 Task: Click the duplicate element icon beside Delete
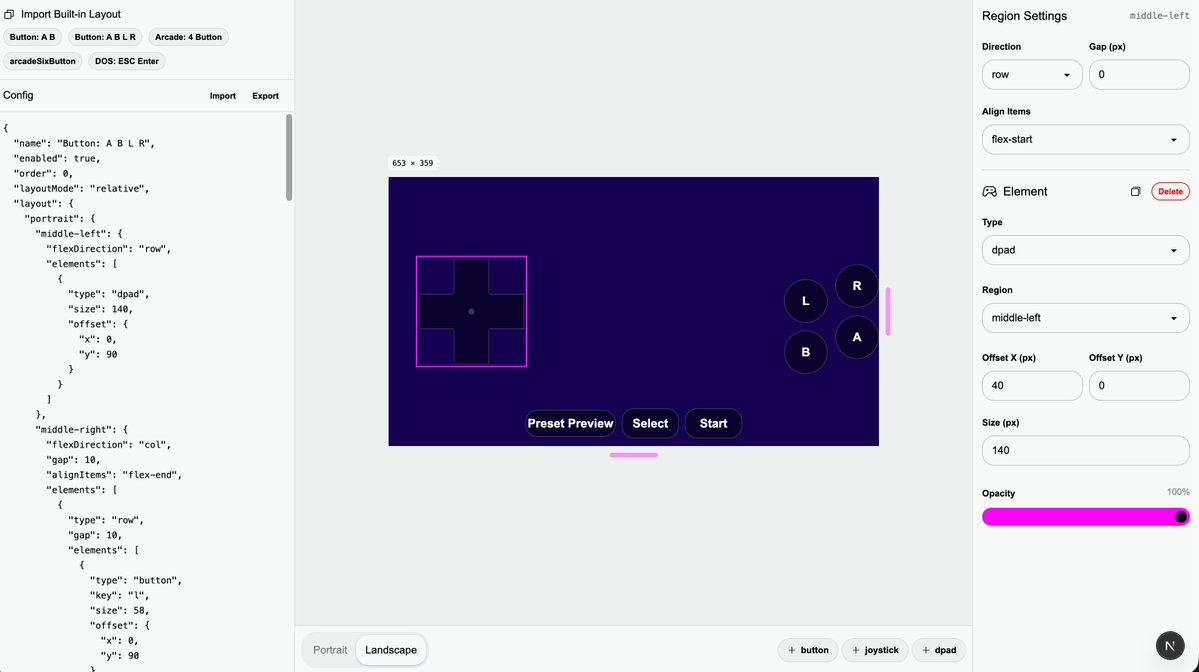coord(1136,192)
